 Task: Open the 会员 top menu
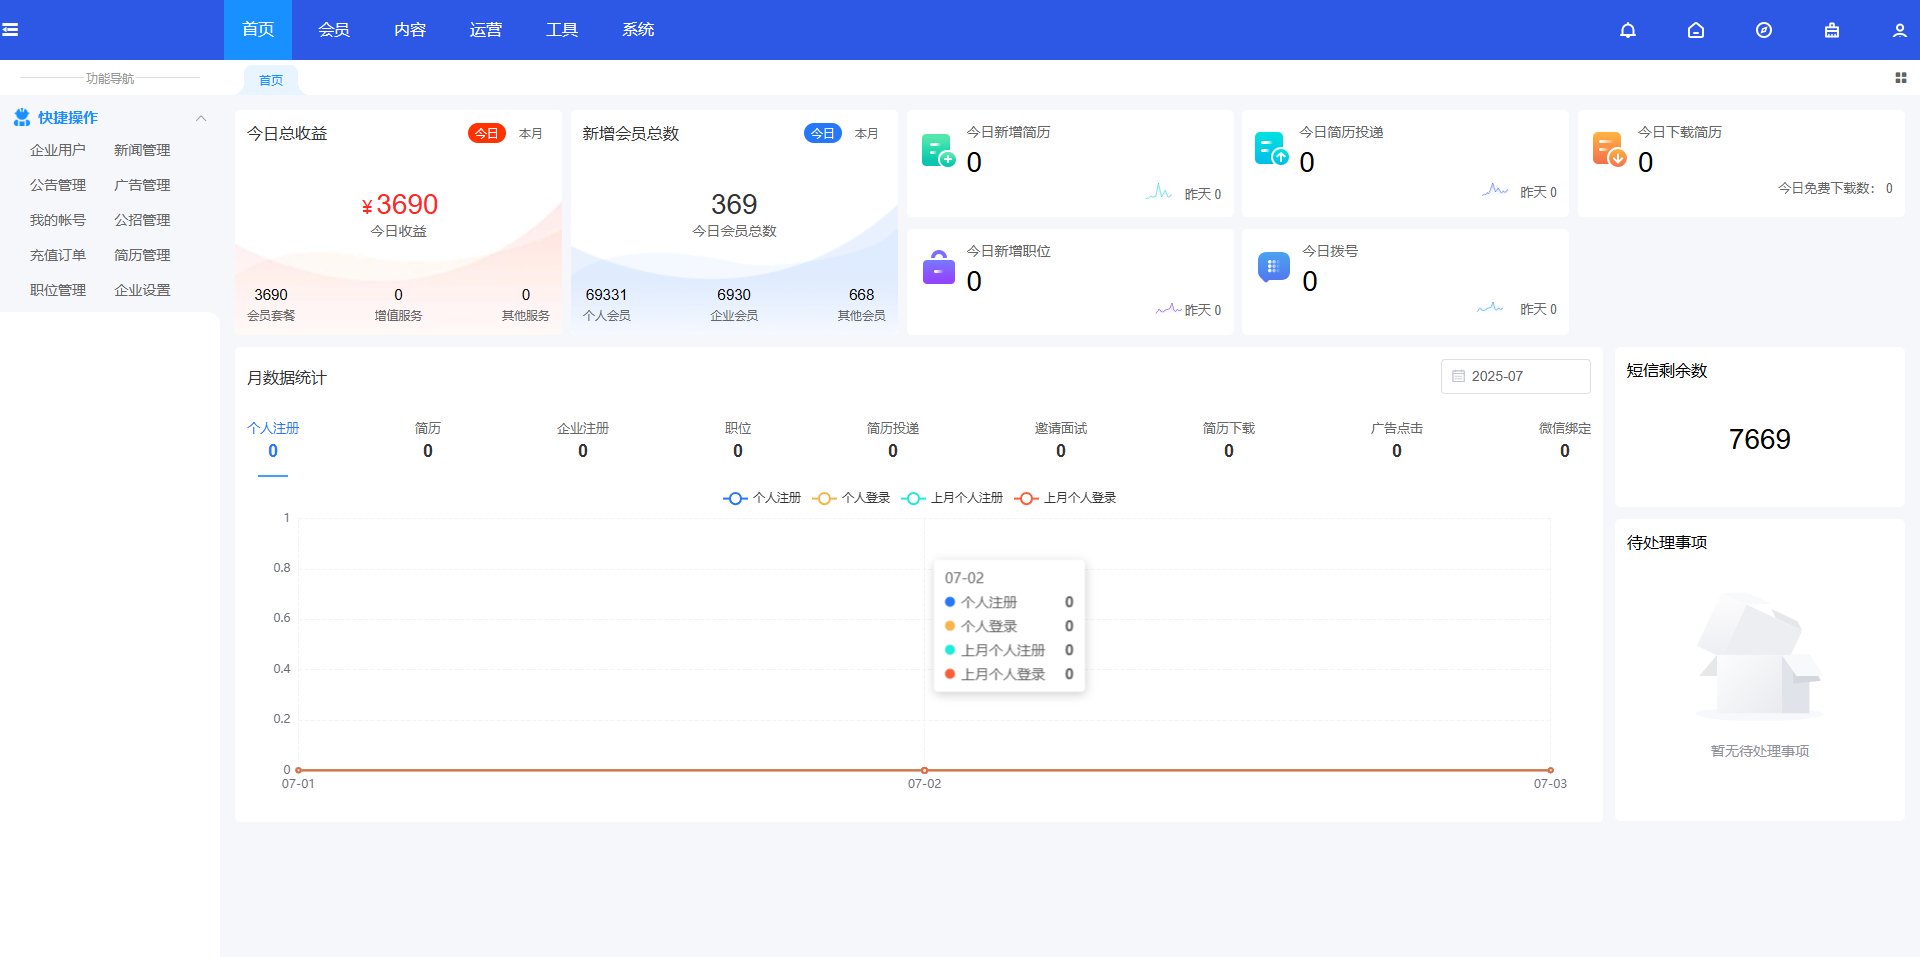[x=333, y=30]
